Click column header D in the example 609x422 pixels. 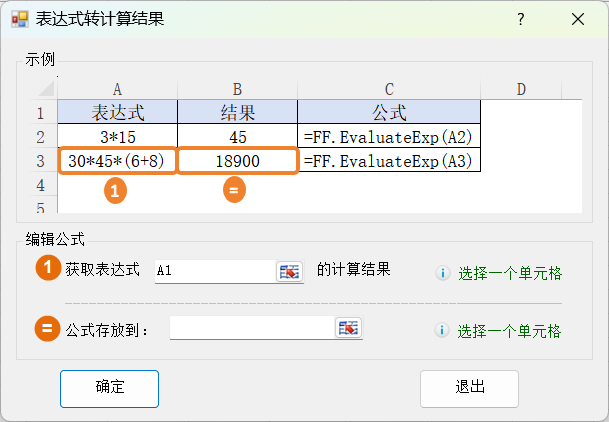521,90
